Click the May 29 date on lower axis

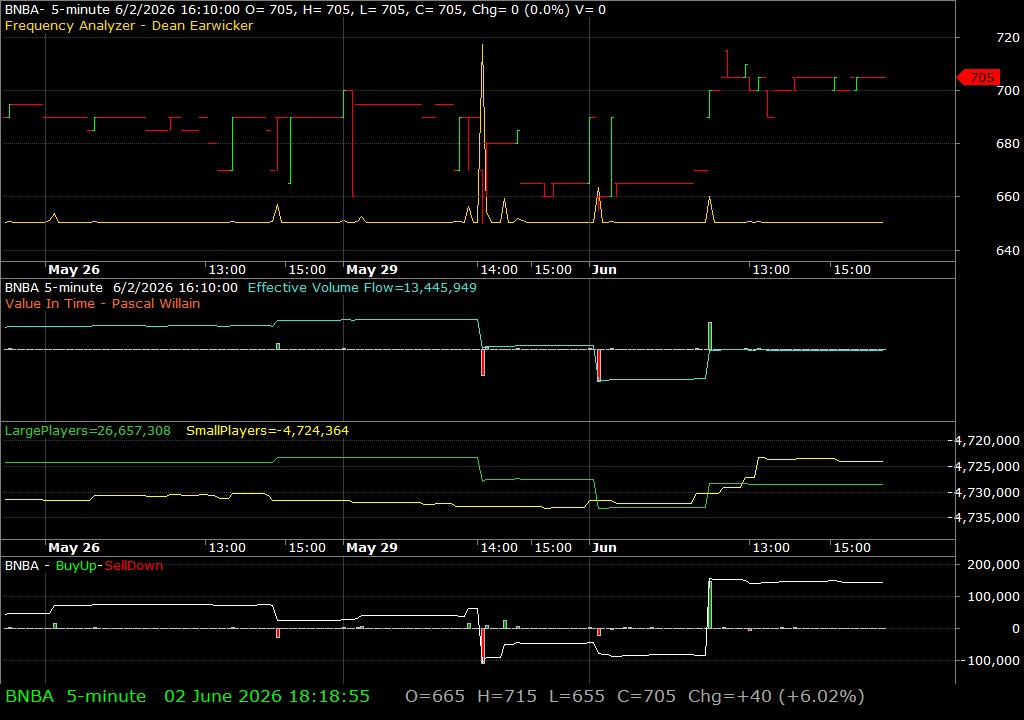(372, 548)
